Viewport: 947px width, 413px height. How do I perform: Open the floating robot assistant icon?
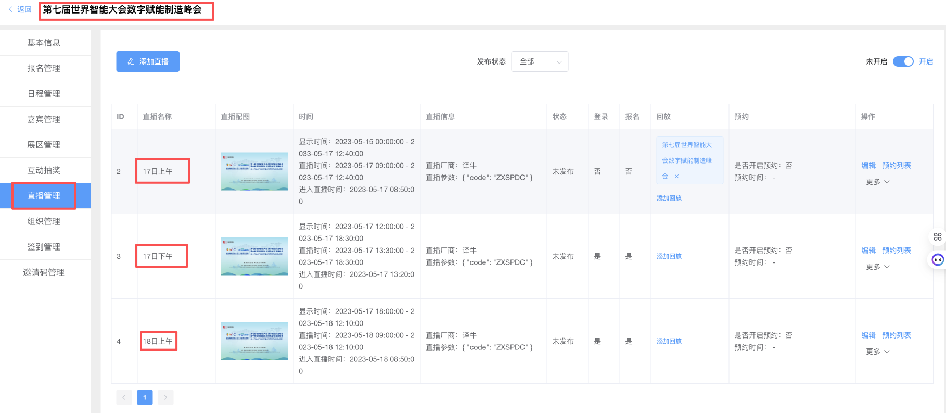click(937, 259)
